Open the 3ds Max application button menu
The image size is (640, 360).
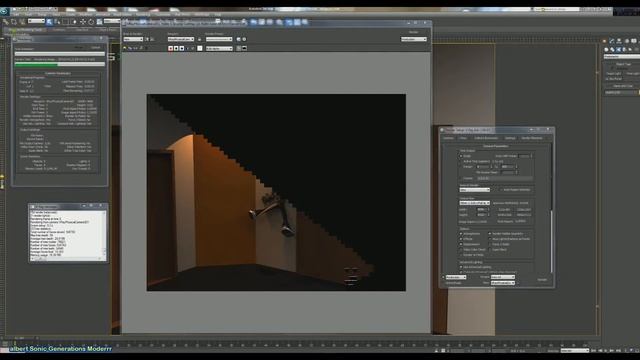(x=4, y=11)
